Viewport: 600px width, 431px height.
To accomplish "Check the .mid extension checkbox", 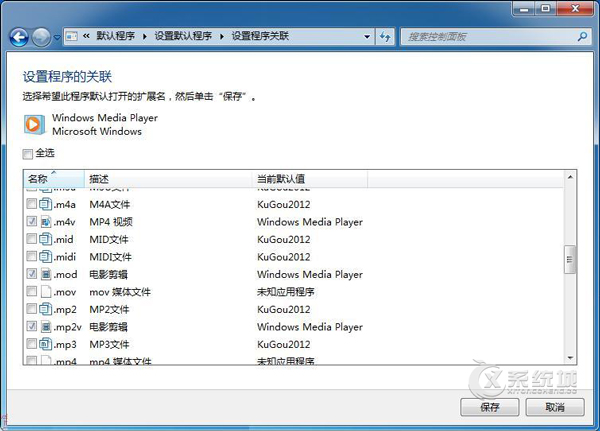I will (x=32, y=239).
